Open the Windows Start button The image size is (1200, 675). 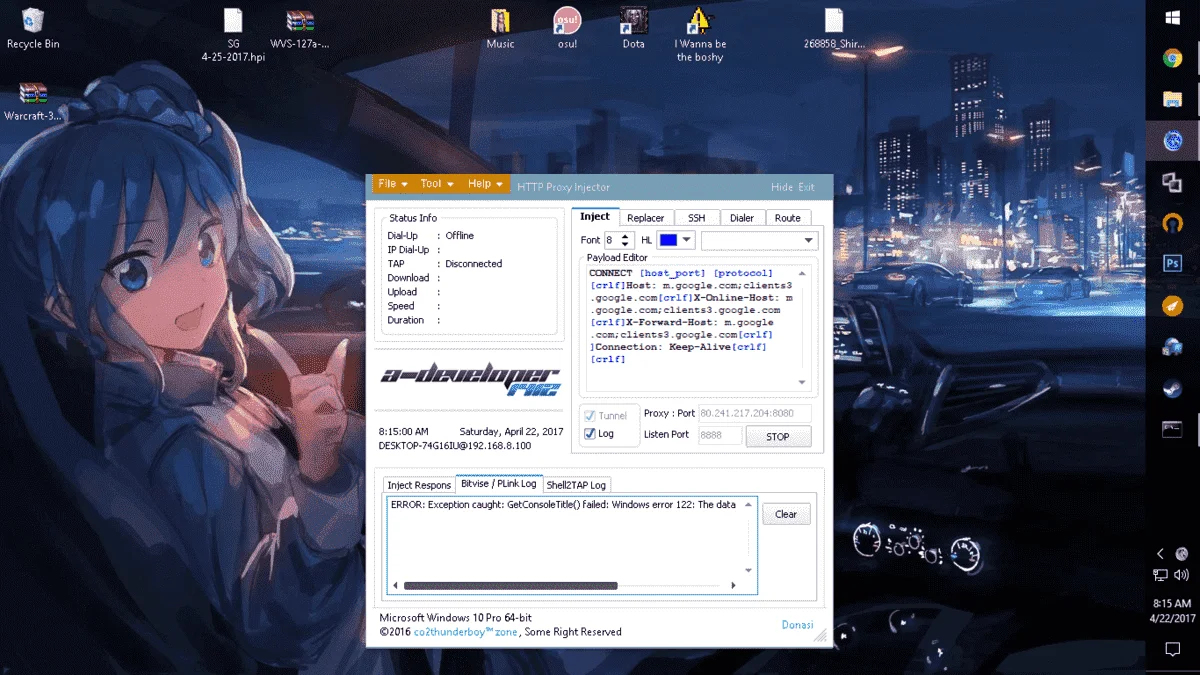click(x=1173, y=17)
